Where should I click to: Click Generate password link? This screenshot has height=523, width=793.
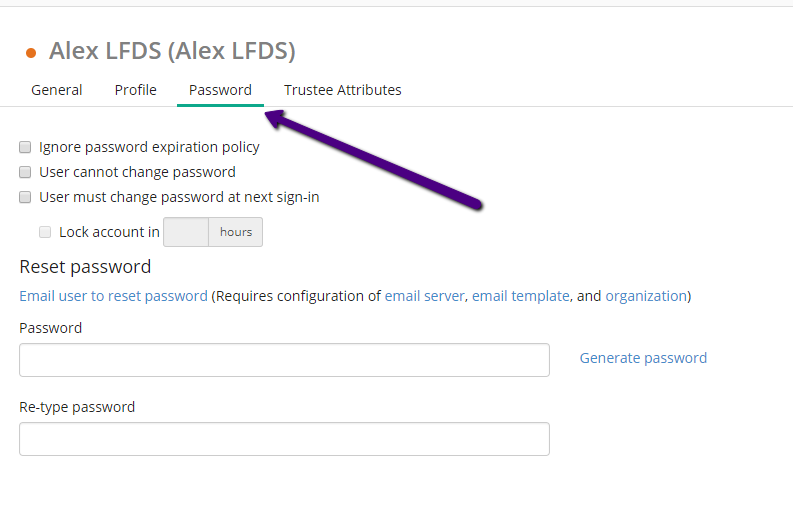click(x=643, y=358)
